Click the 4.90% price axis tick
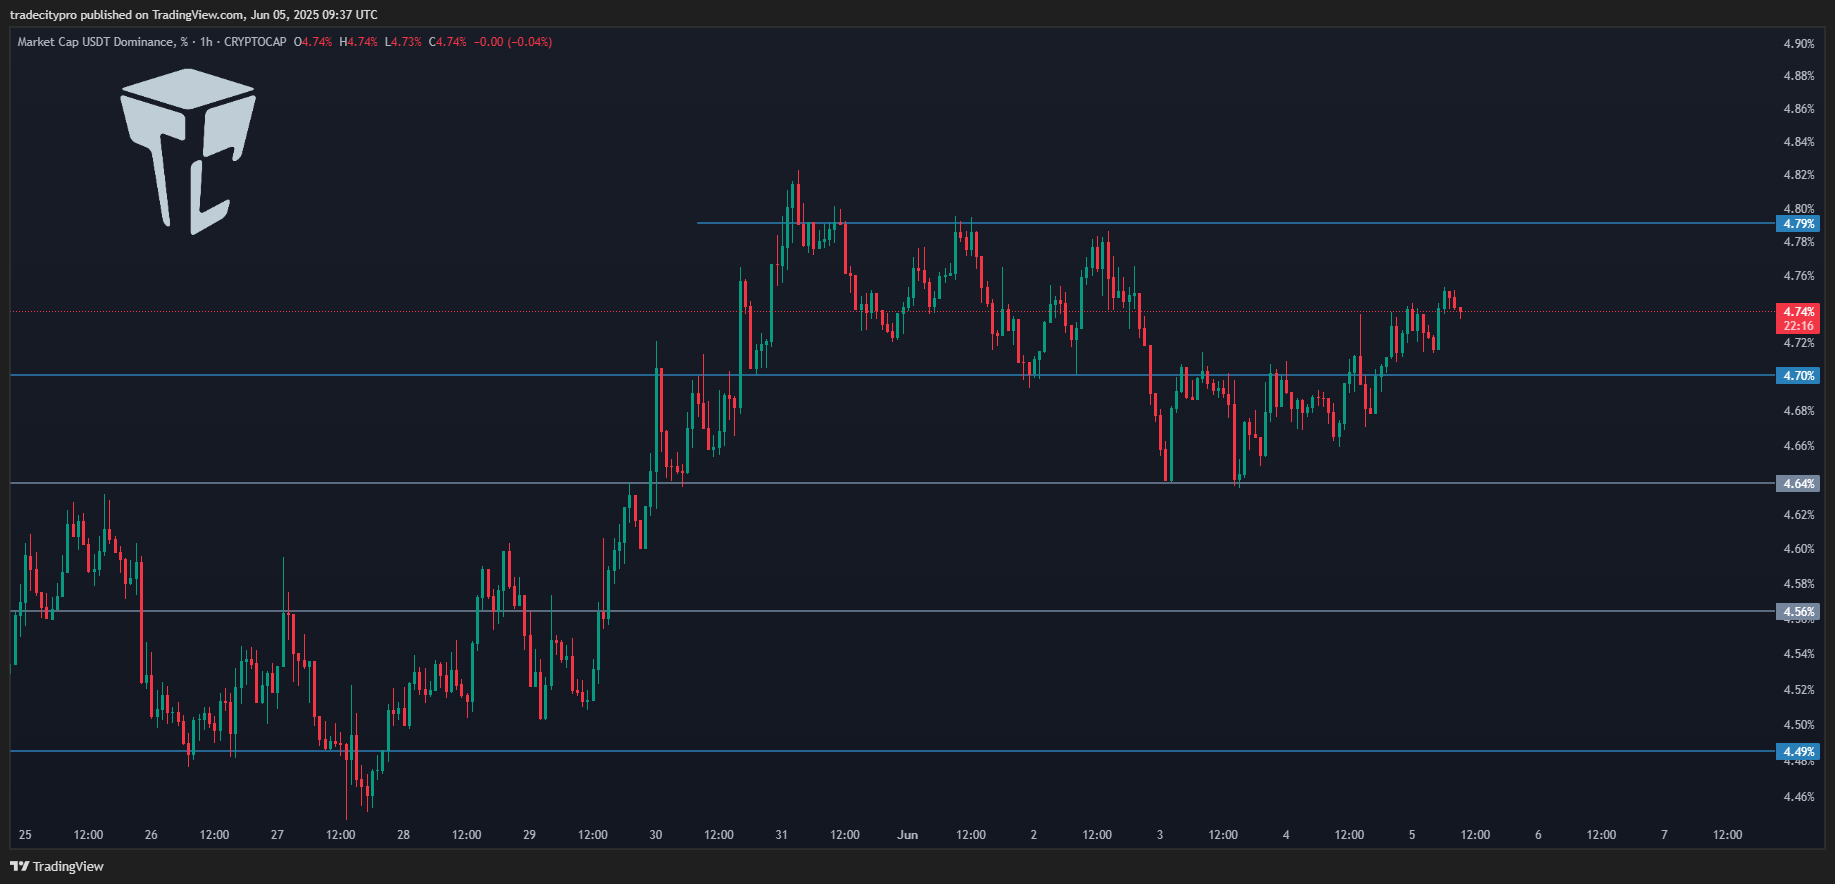Image resolution: width=1835 pixels, height=884 pixels. coord(1798,43)
